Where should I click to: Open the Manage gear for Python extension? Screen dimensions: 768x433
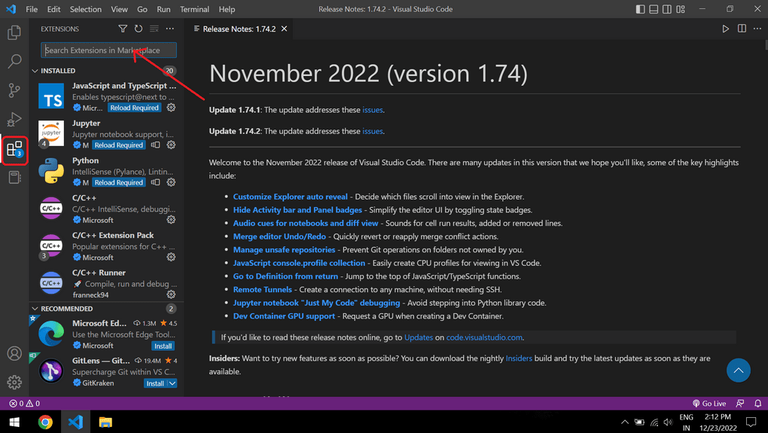pos(171,182)
